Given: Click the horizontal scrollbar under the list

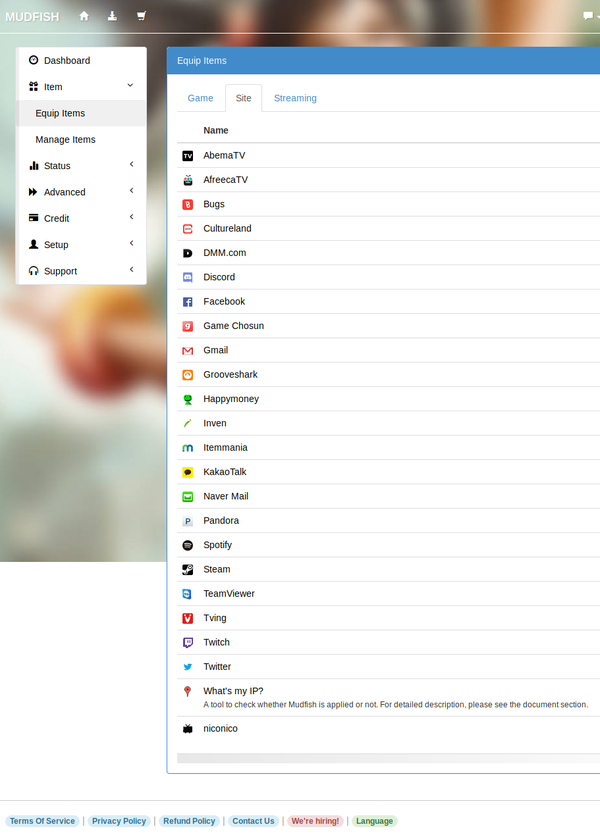Looking at the screenshot, I should point(388,758).
